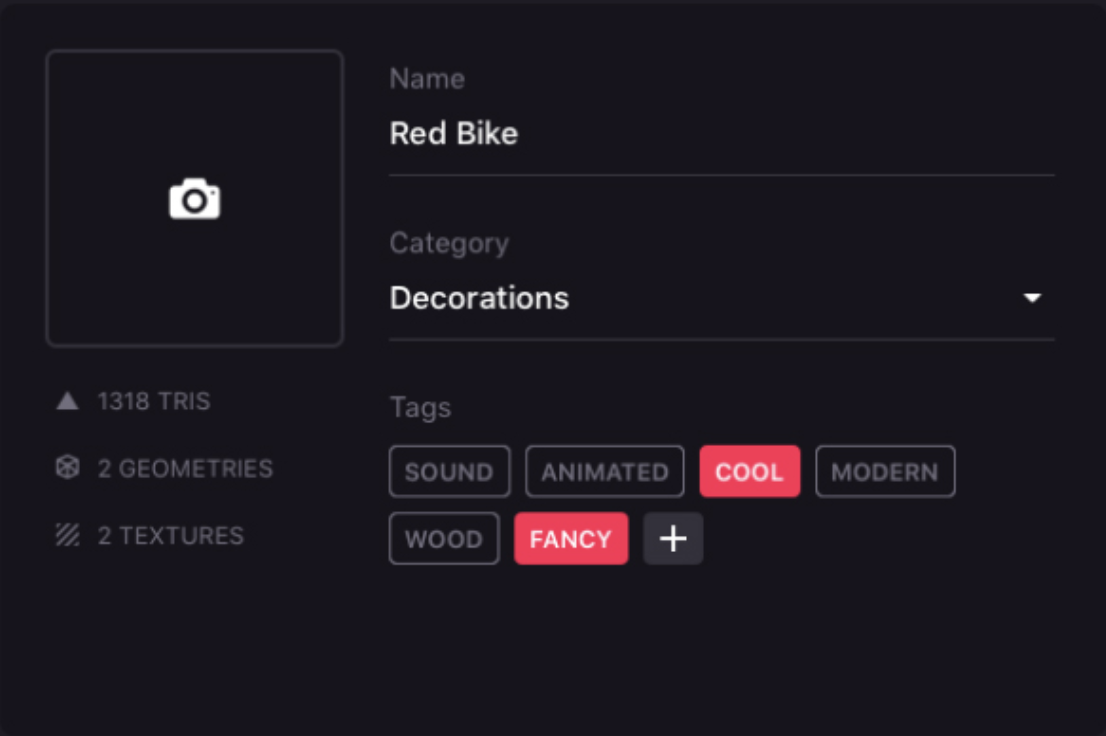Deselect the FANCY tag
The height and width of the screenshot is (736, 1106).
571,538
